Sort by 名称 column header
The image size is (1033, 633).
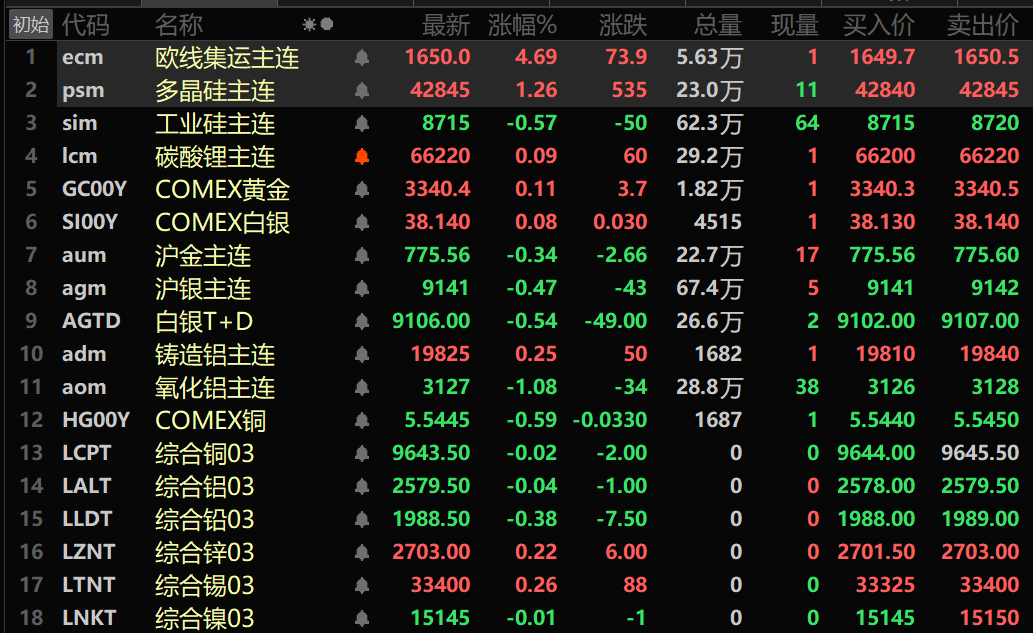click(x=179, y=26)
